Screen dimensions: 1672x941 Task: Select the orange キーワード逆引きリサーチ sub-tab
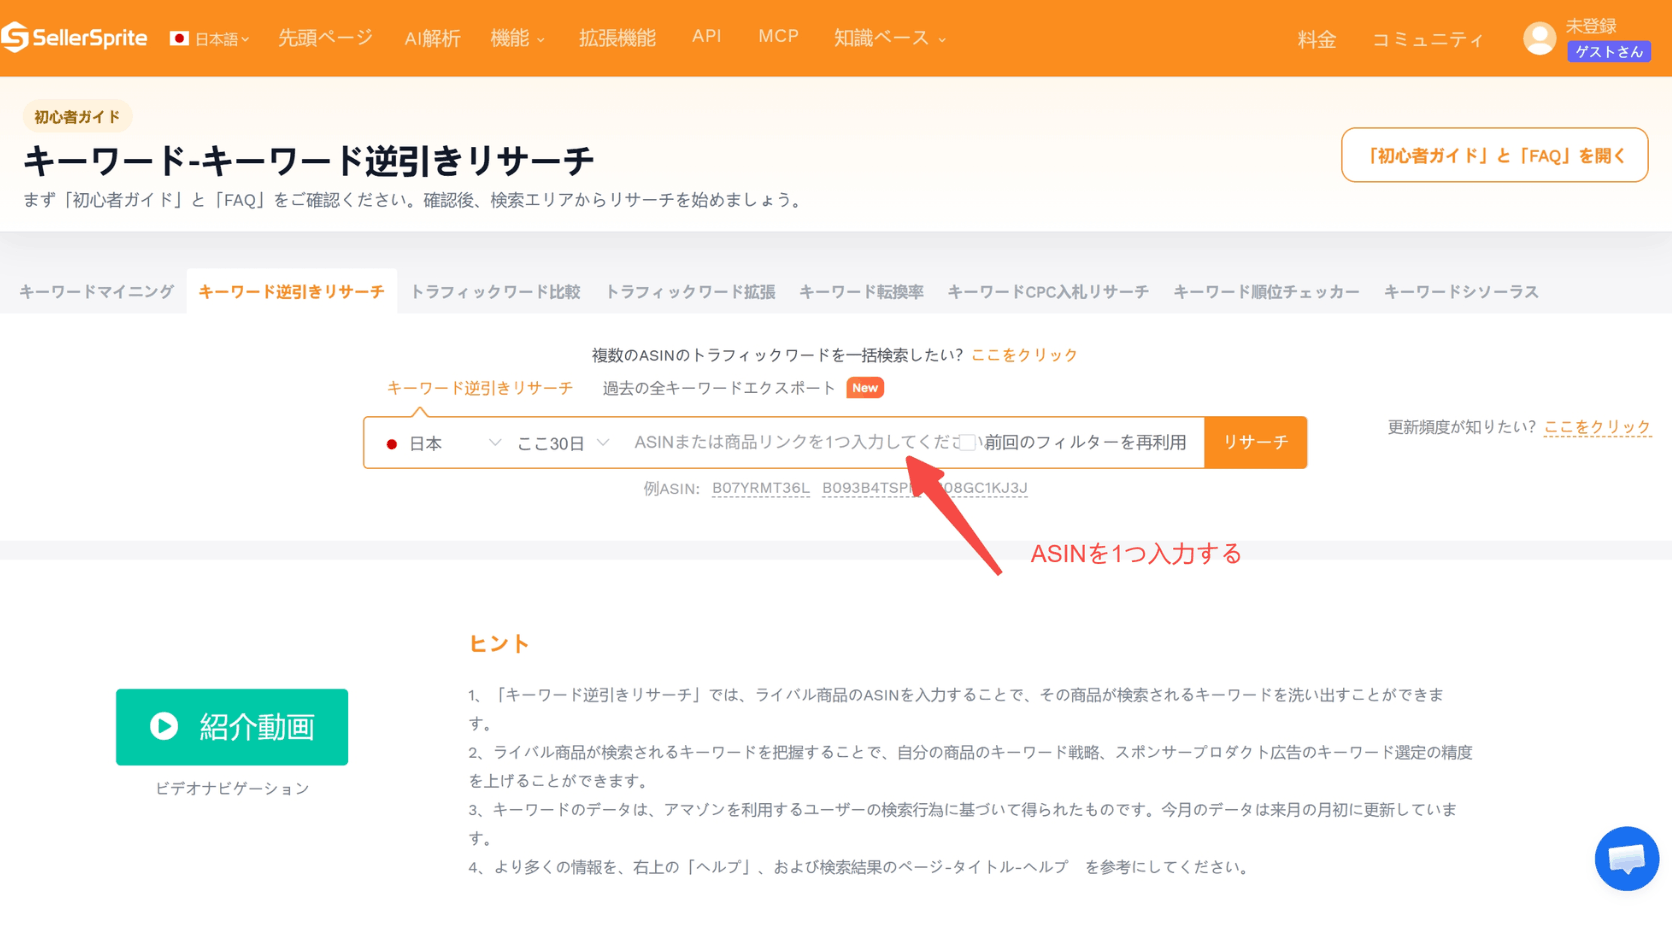(480, 388)
